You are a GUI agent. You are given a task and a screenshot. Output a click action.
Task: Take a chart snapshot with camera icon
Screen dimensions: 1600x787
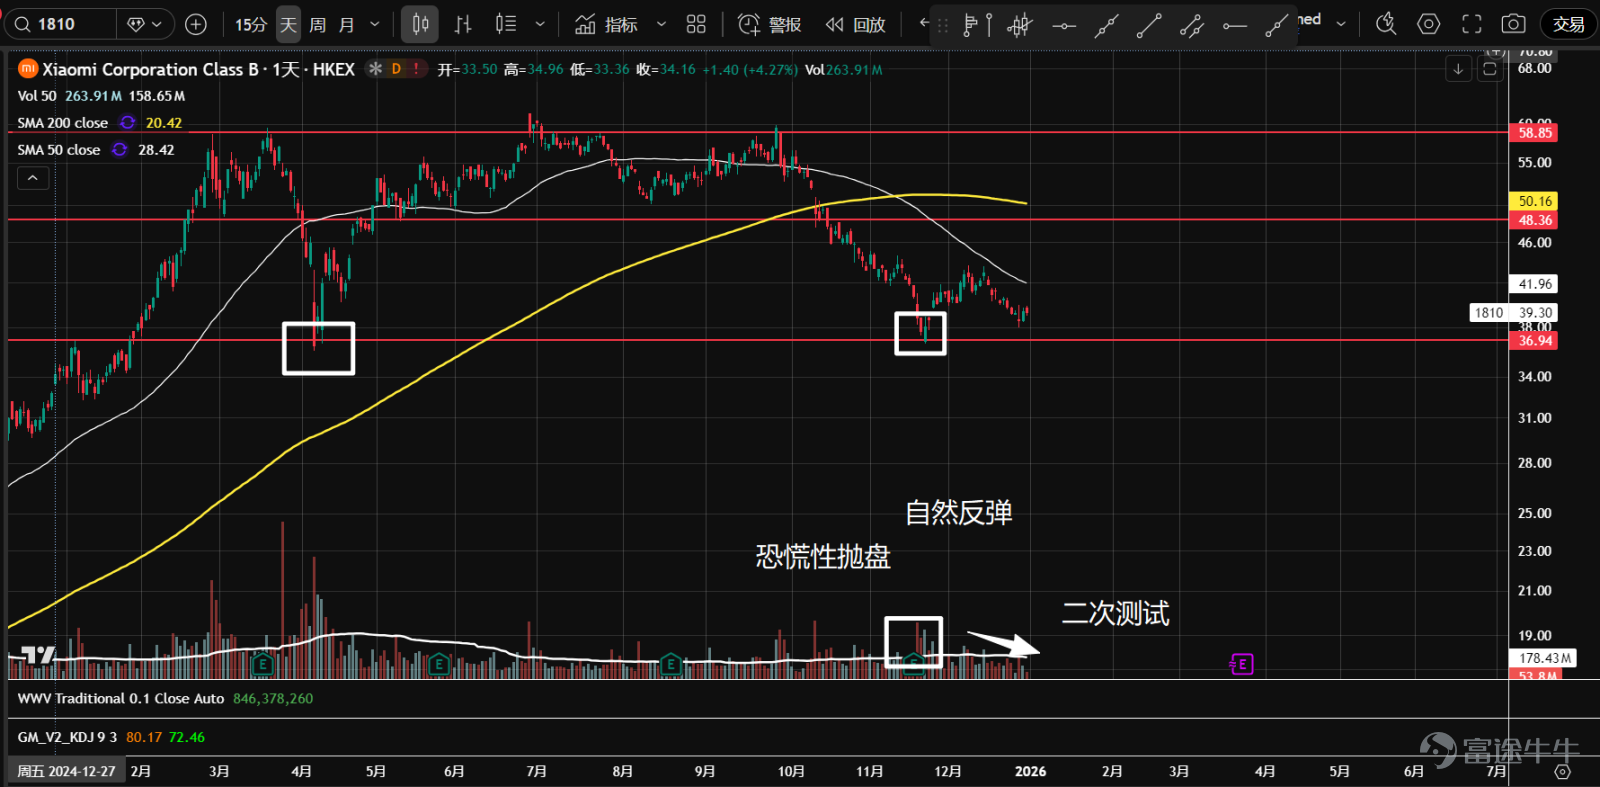click(x=1514, y=24)
